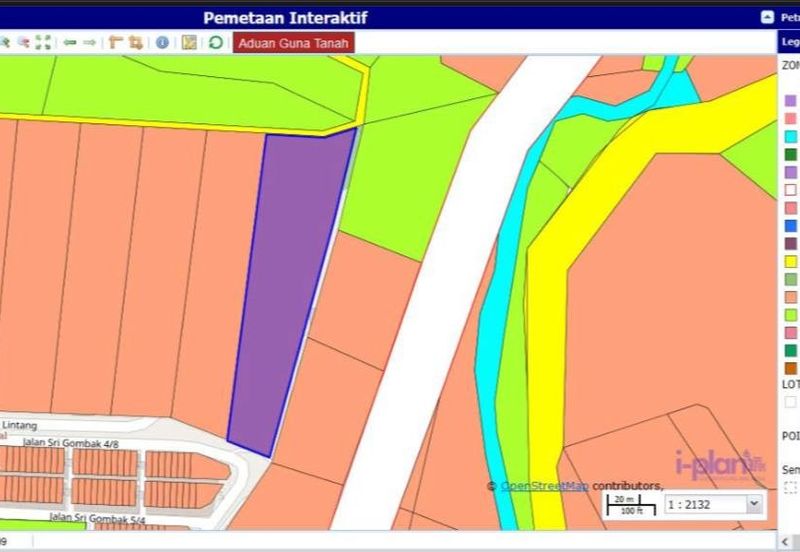
Task: Activate the blue info identify tool
Action: click(x=162, y=42)
